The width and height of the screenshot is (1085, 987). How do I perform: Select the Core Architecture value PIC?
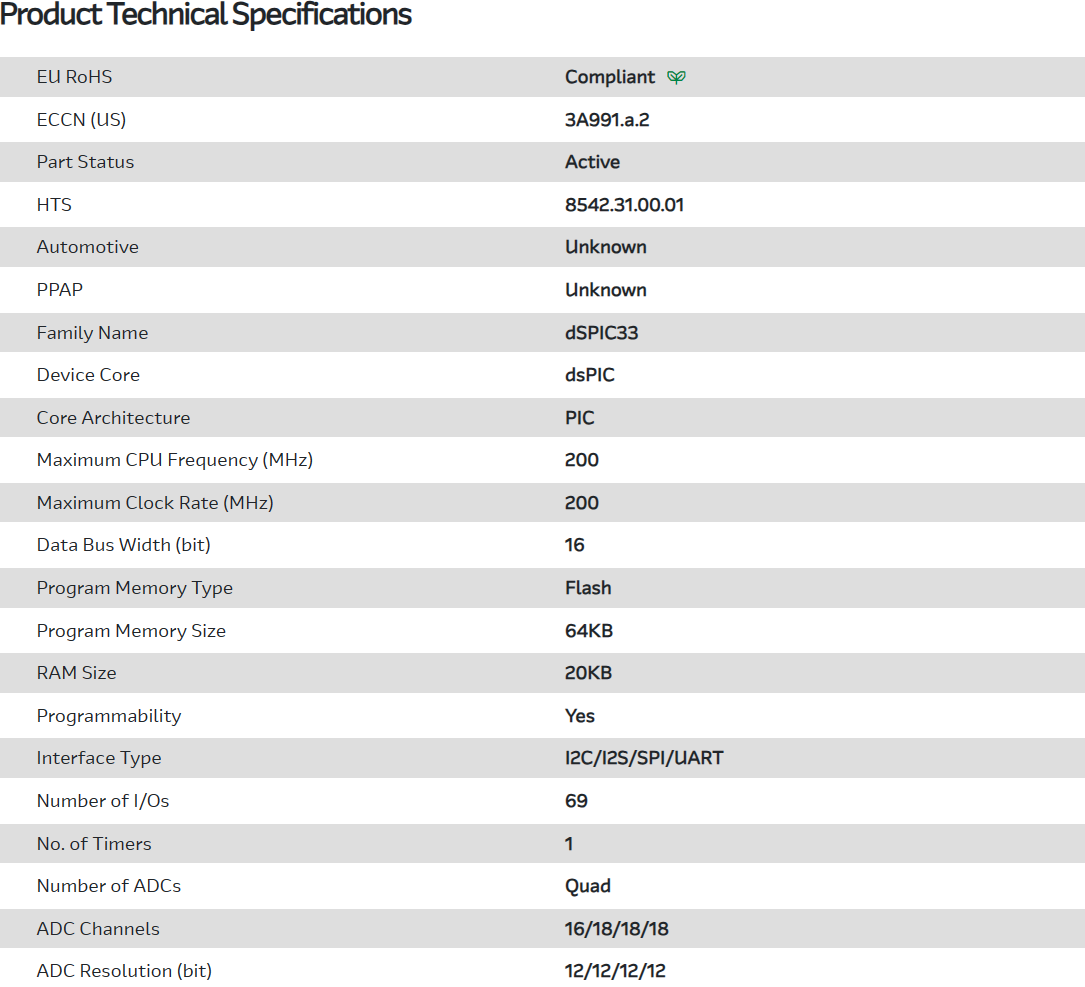(x=579, y=418)
